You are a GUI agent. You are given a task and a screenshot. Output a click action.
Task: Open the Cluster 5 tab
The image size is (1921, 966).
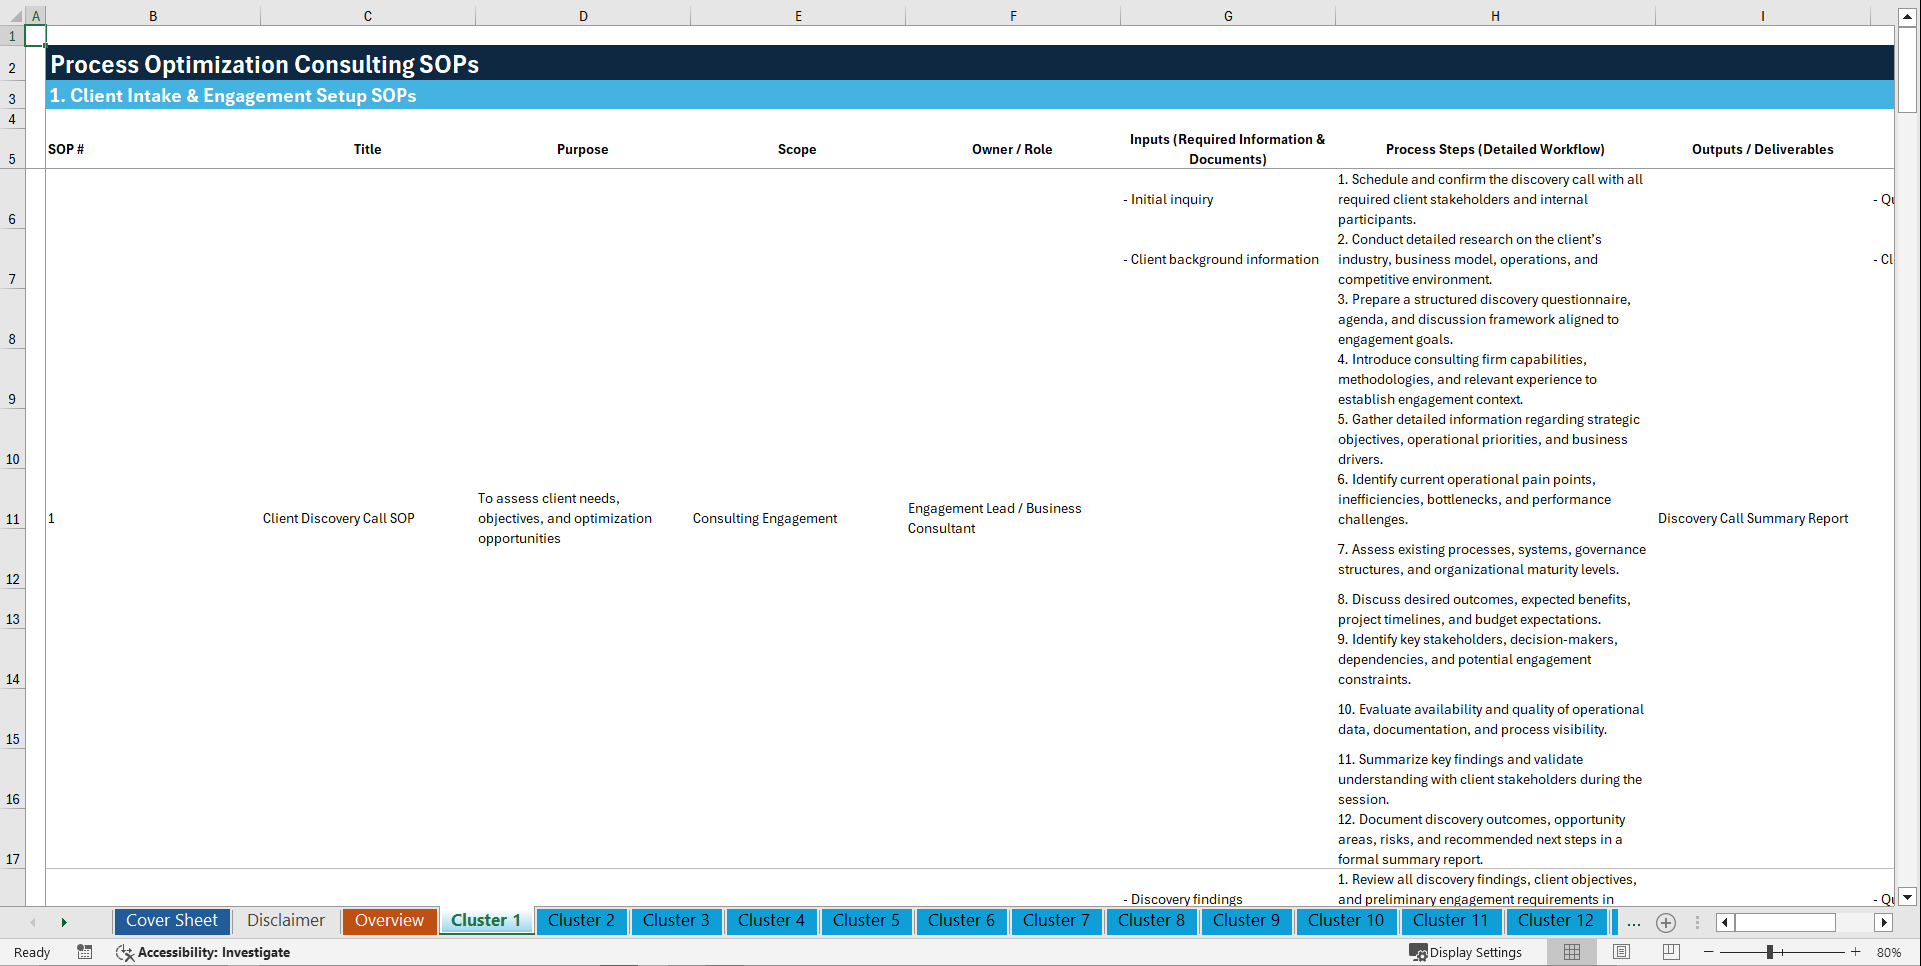[x=866, y=921]
